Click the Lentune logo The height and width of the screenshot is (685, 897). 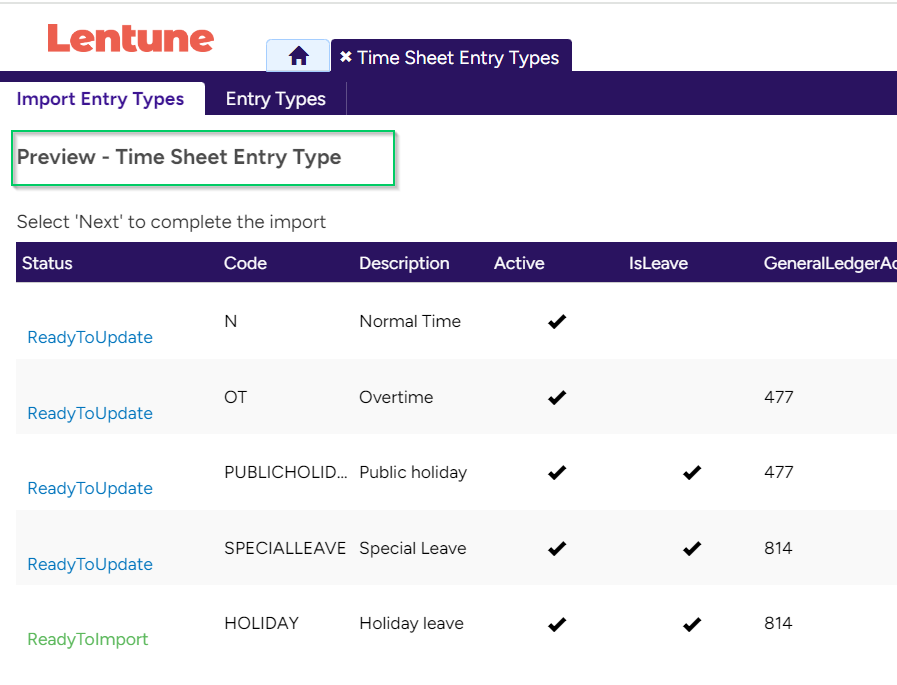tap(130, 38)
